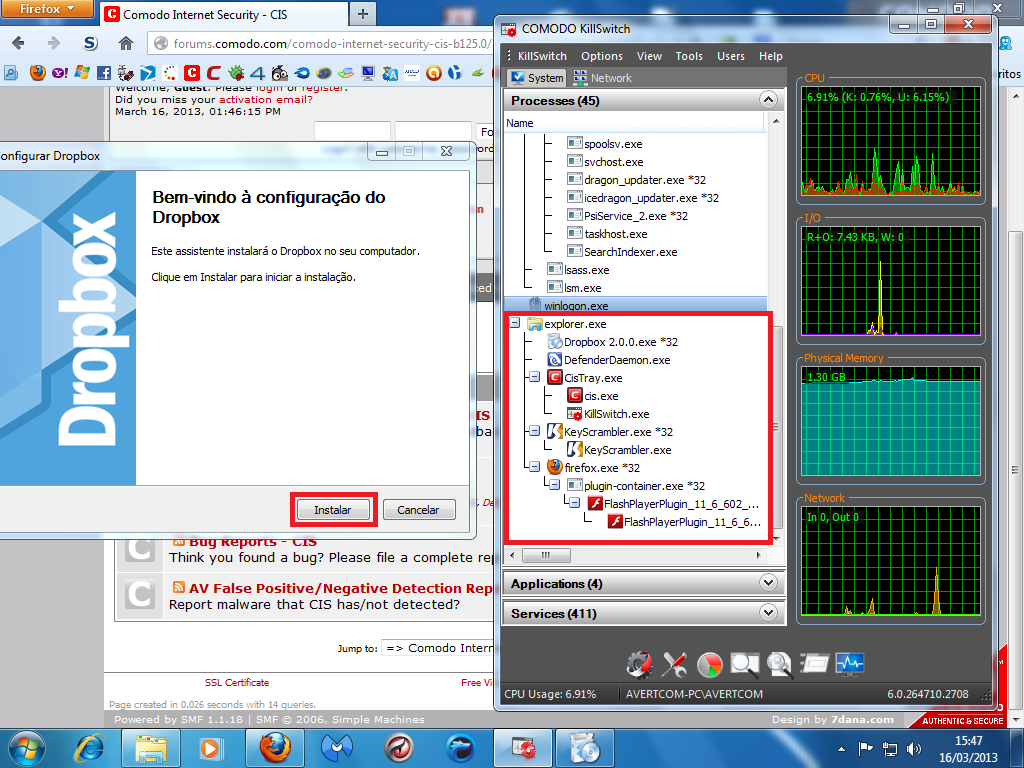Open the red square Comodo bookmark
1024x768 pixels.
191,73
